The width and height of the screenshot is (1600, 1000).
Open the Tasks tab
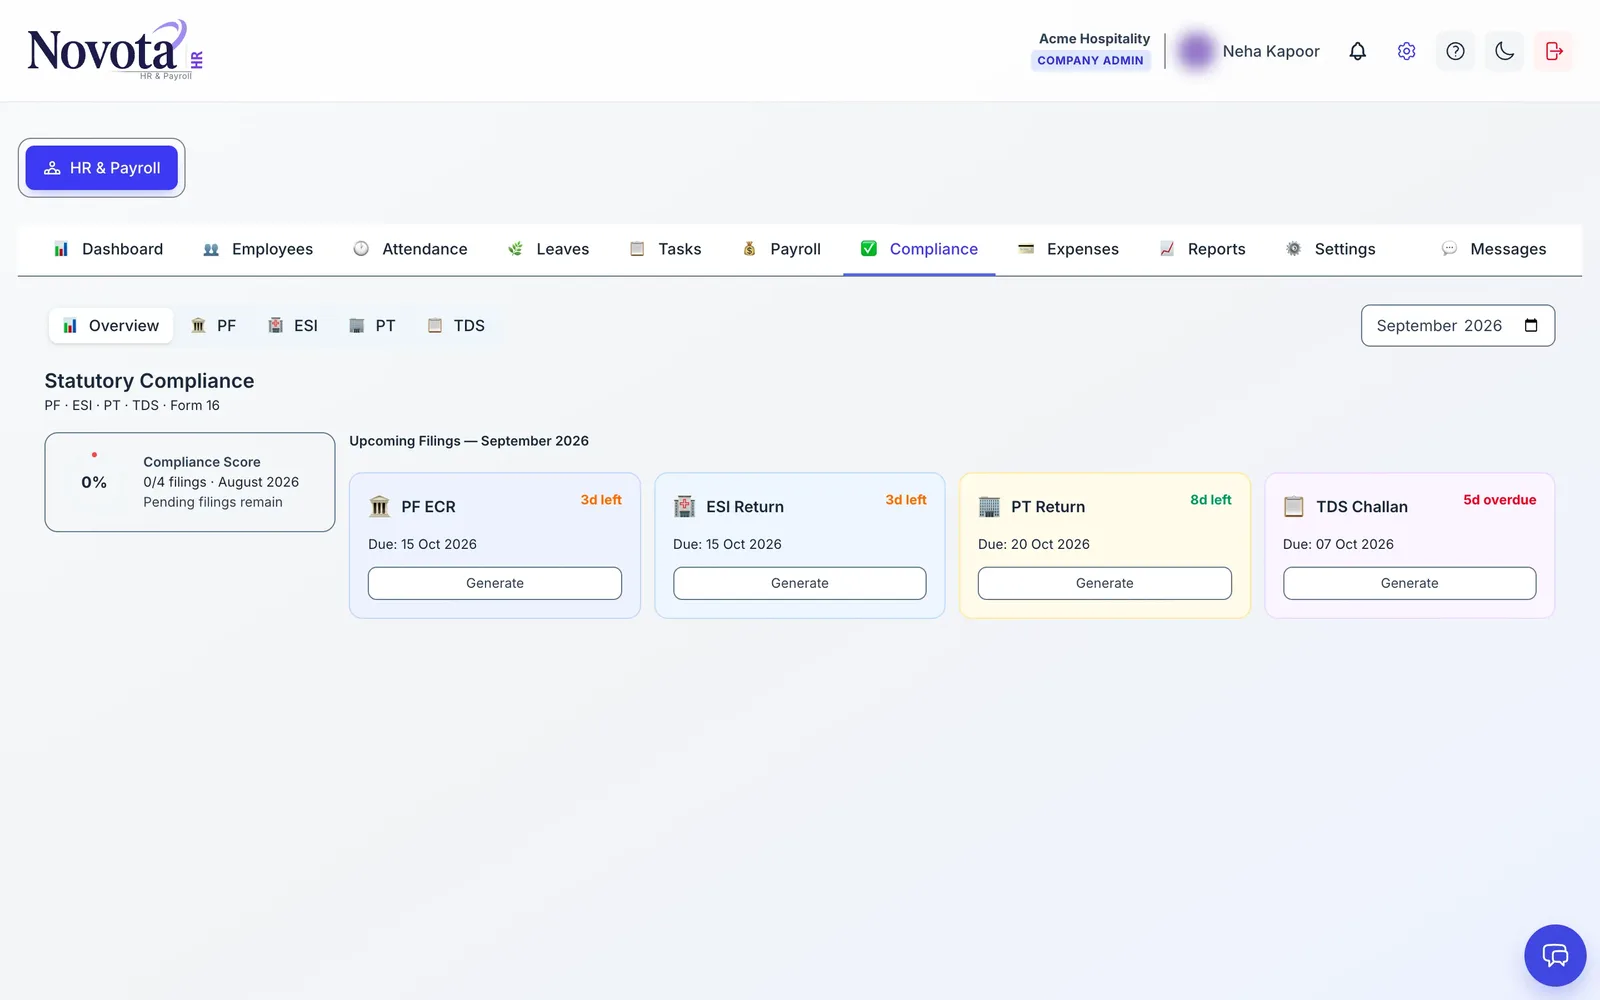point(665,249)
